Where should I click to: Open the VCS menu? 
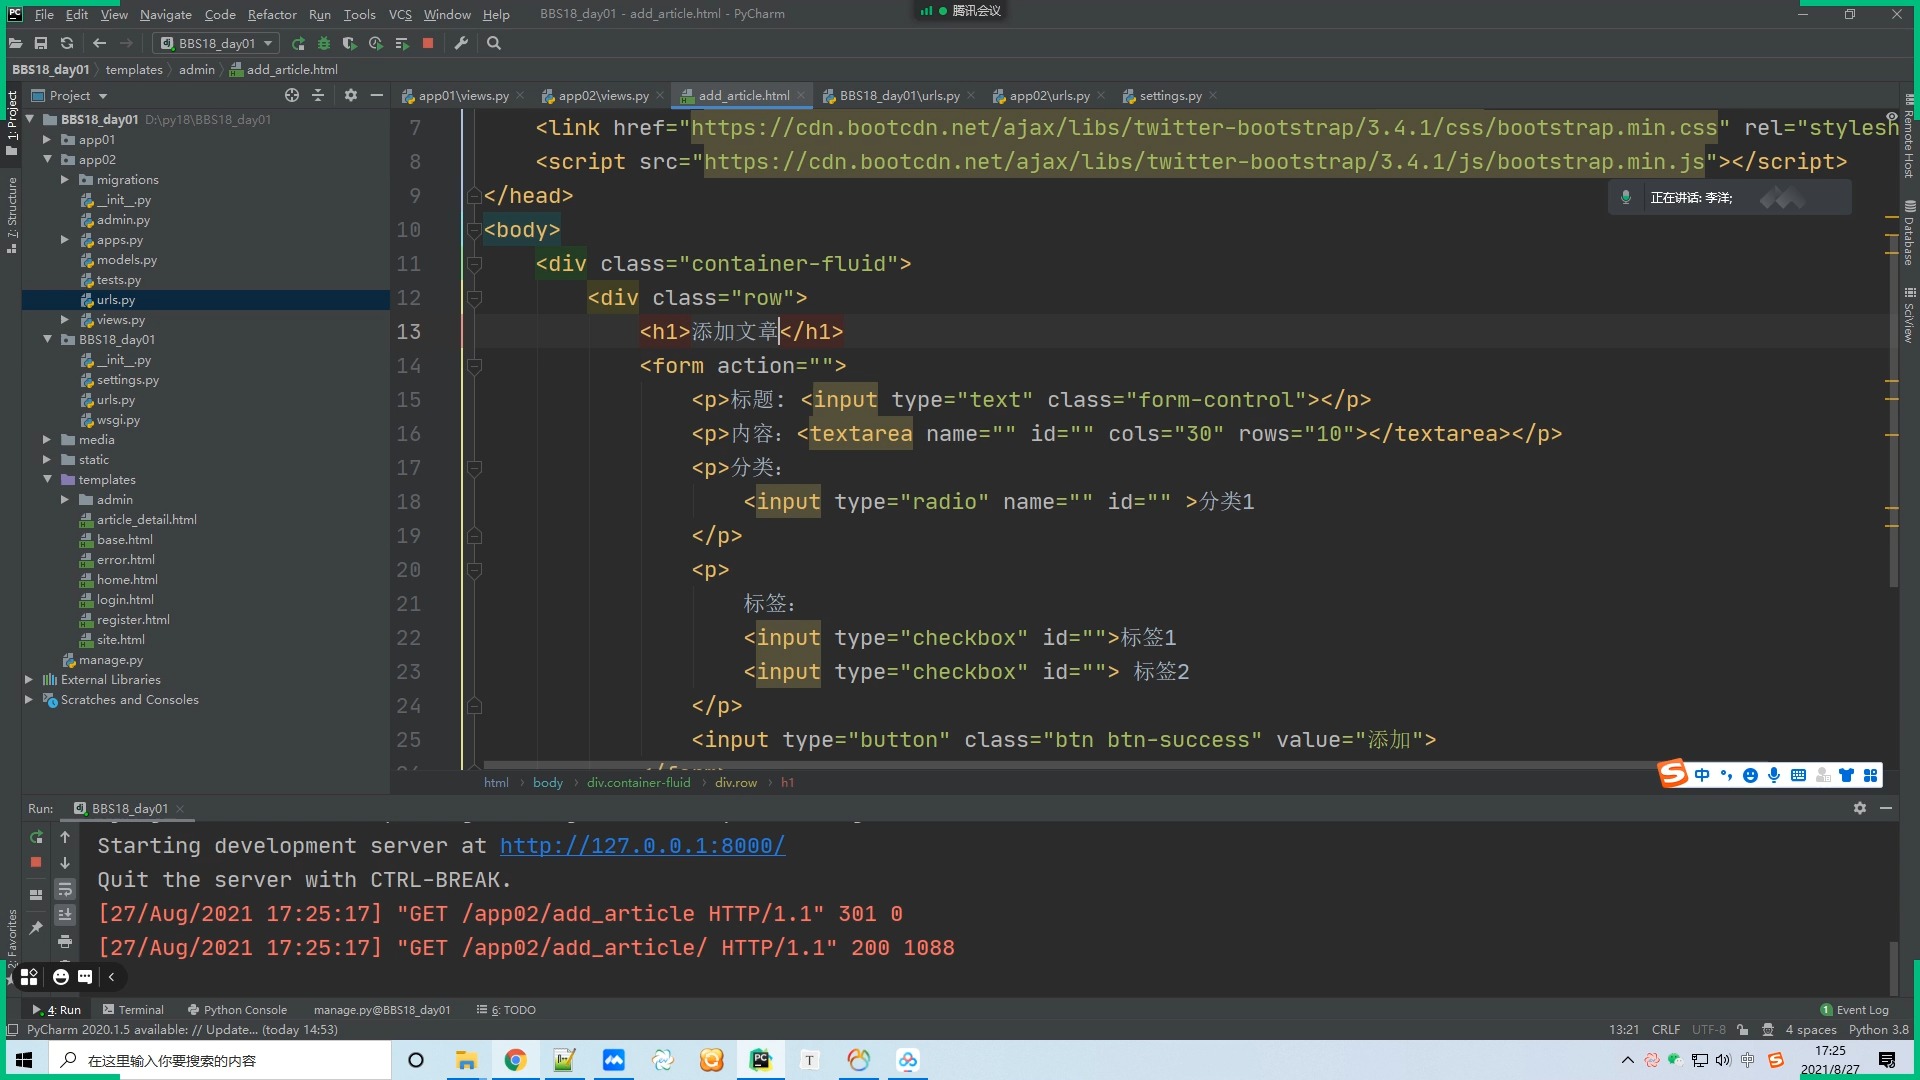pos(400,14)
